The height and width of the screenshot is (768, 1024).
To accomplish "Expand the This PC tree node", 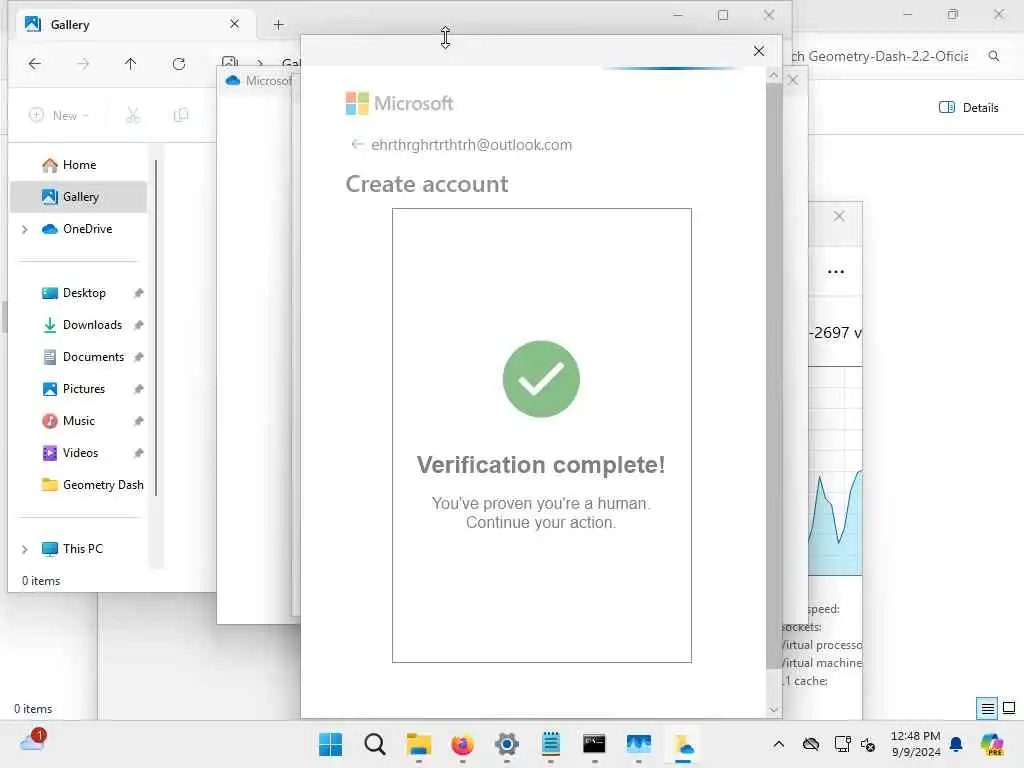I will click(x=25, y=549).
